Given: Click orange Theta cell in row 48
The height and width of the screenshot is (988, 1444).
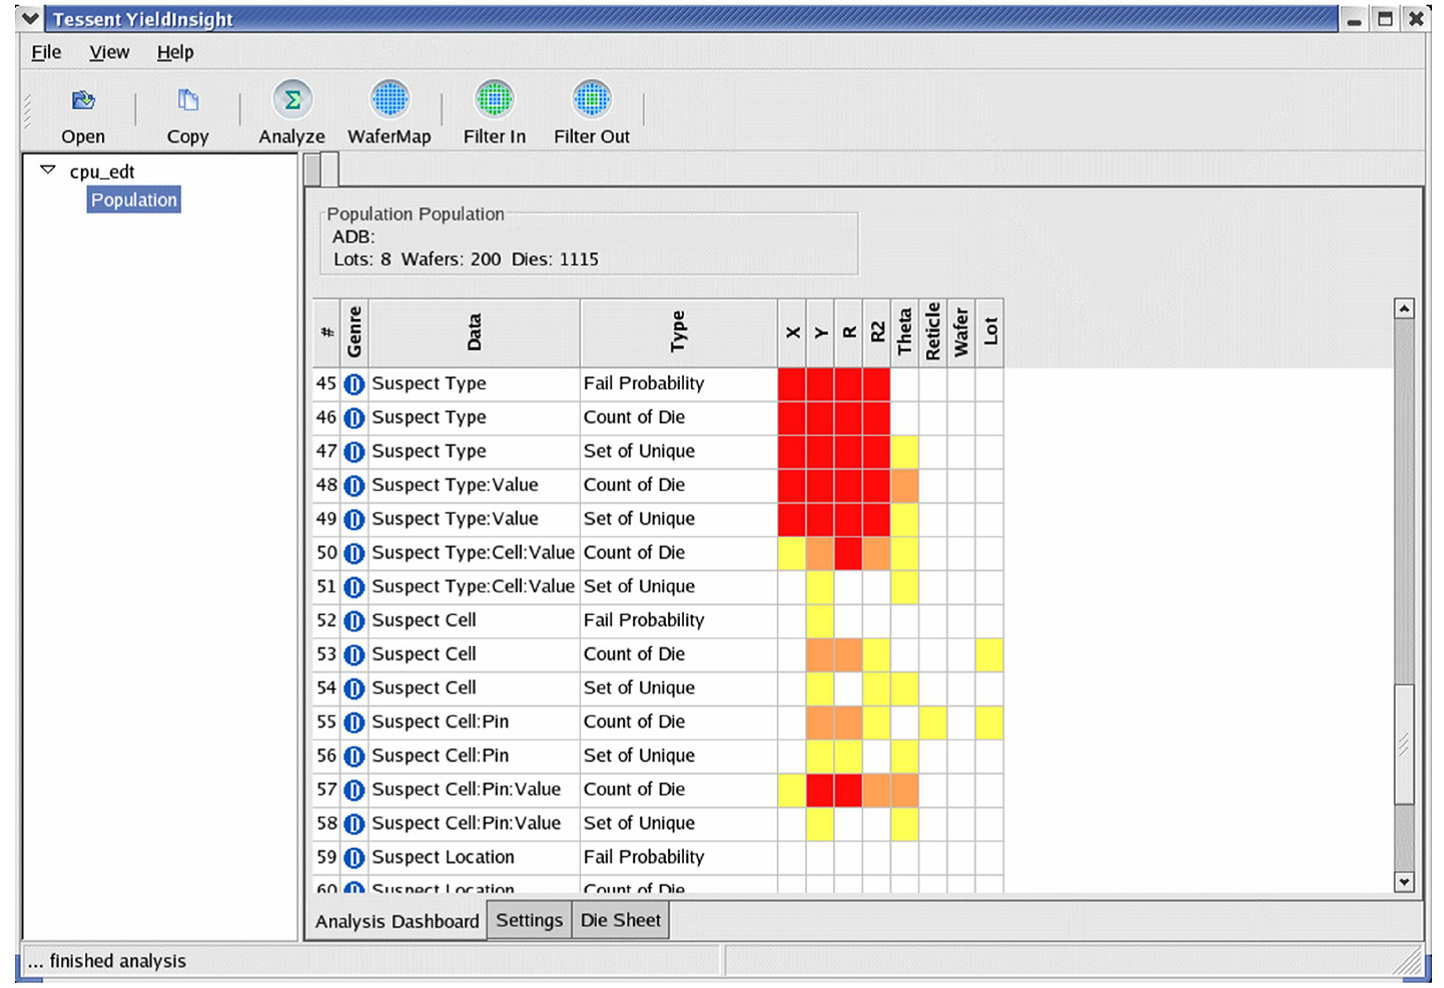Looking at the screenshot, I should tap(904, 486).
